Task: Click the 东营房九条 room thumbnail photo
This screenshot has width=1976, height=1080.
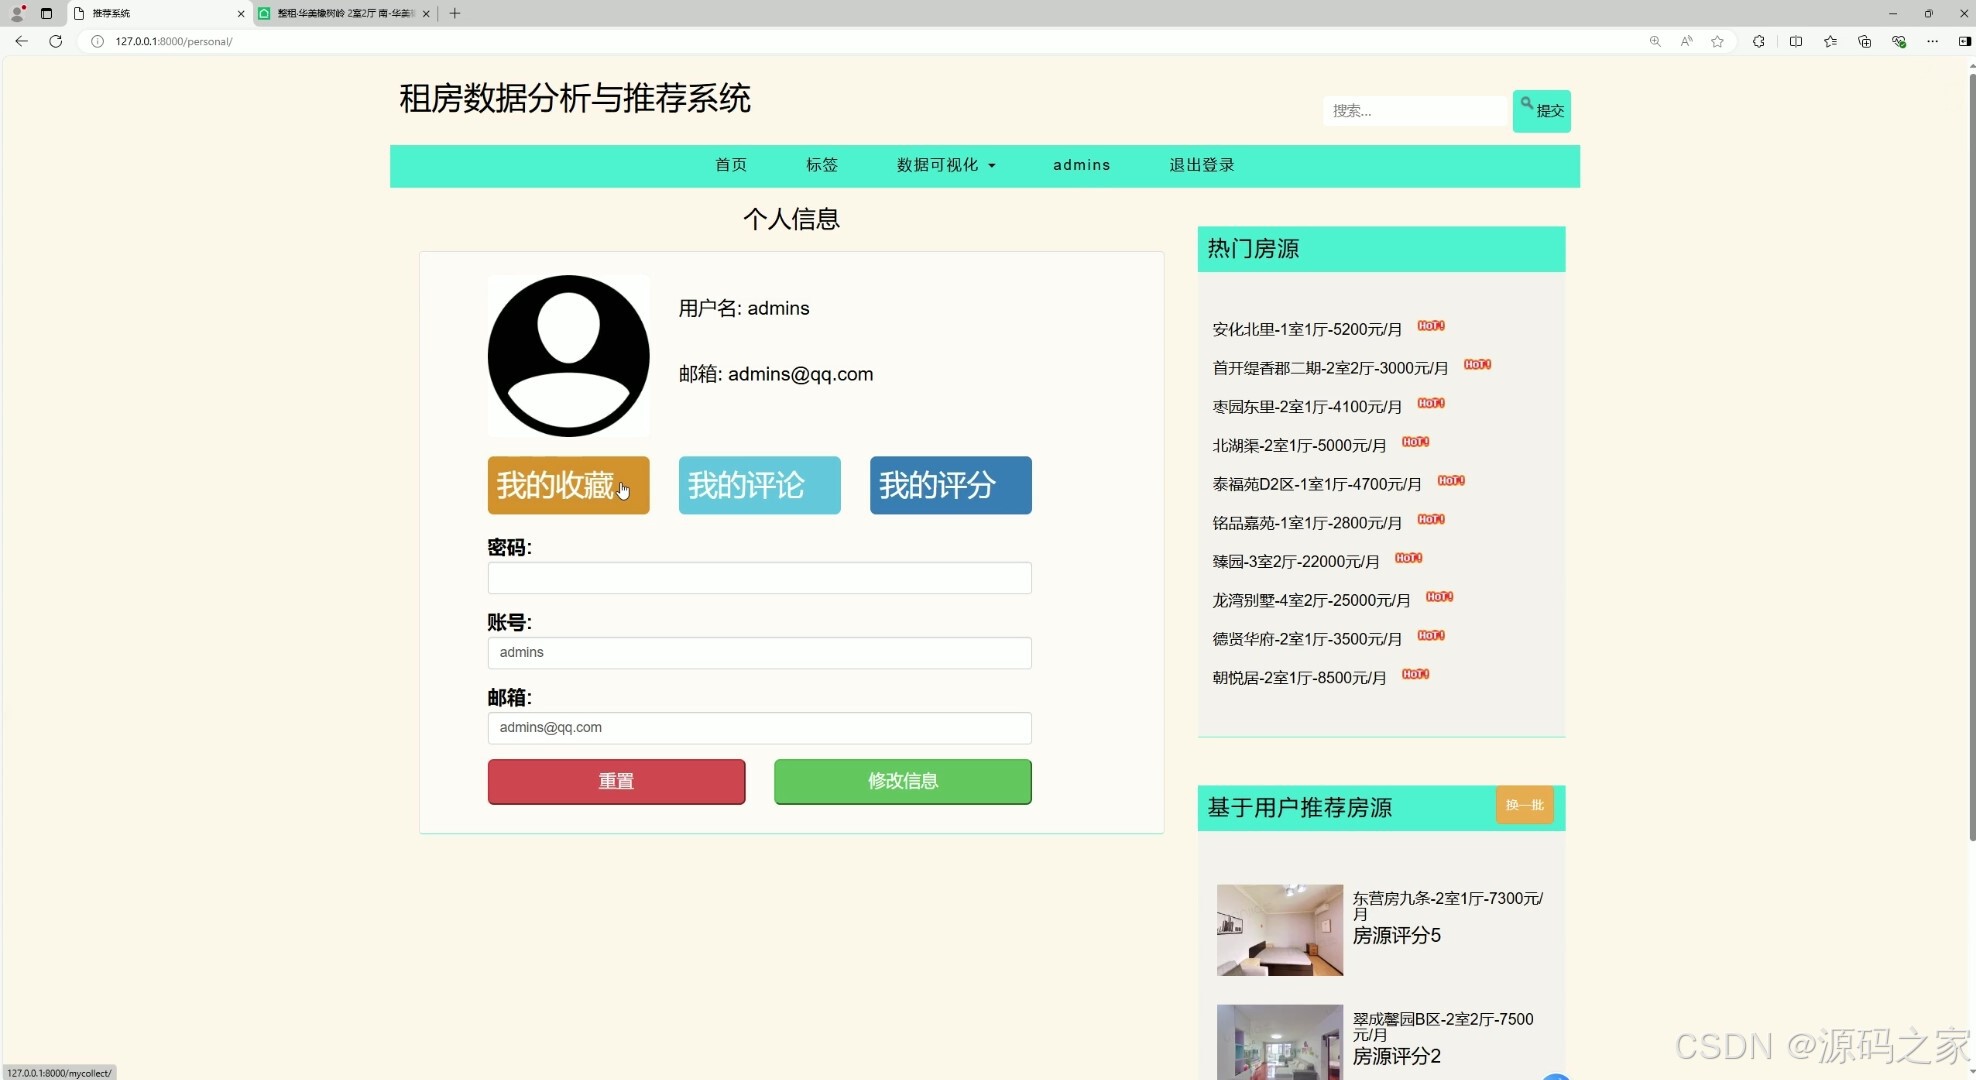Action: pos(1279,929)
